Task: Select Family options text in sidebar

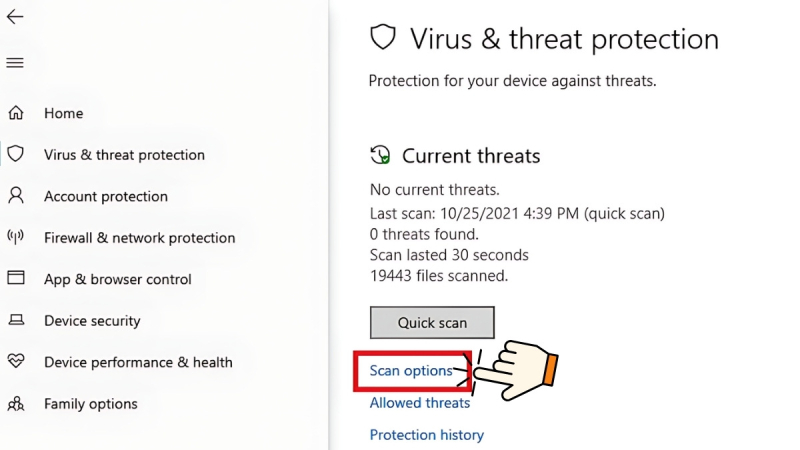Action: coord(90,404)
